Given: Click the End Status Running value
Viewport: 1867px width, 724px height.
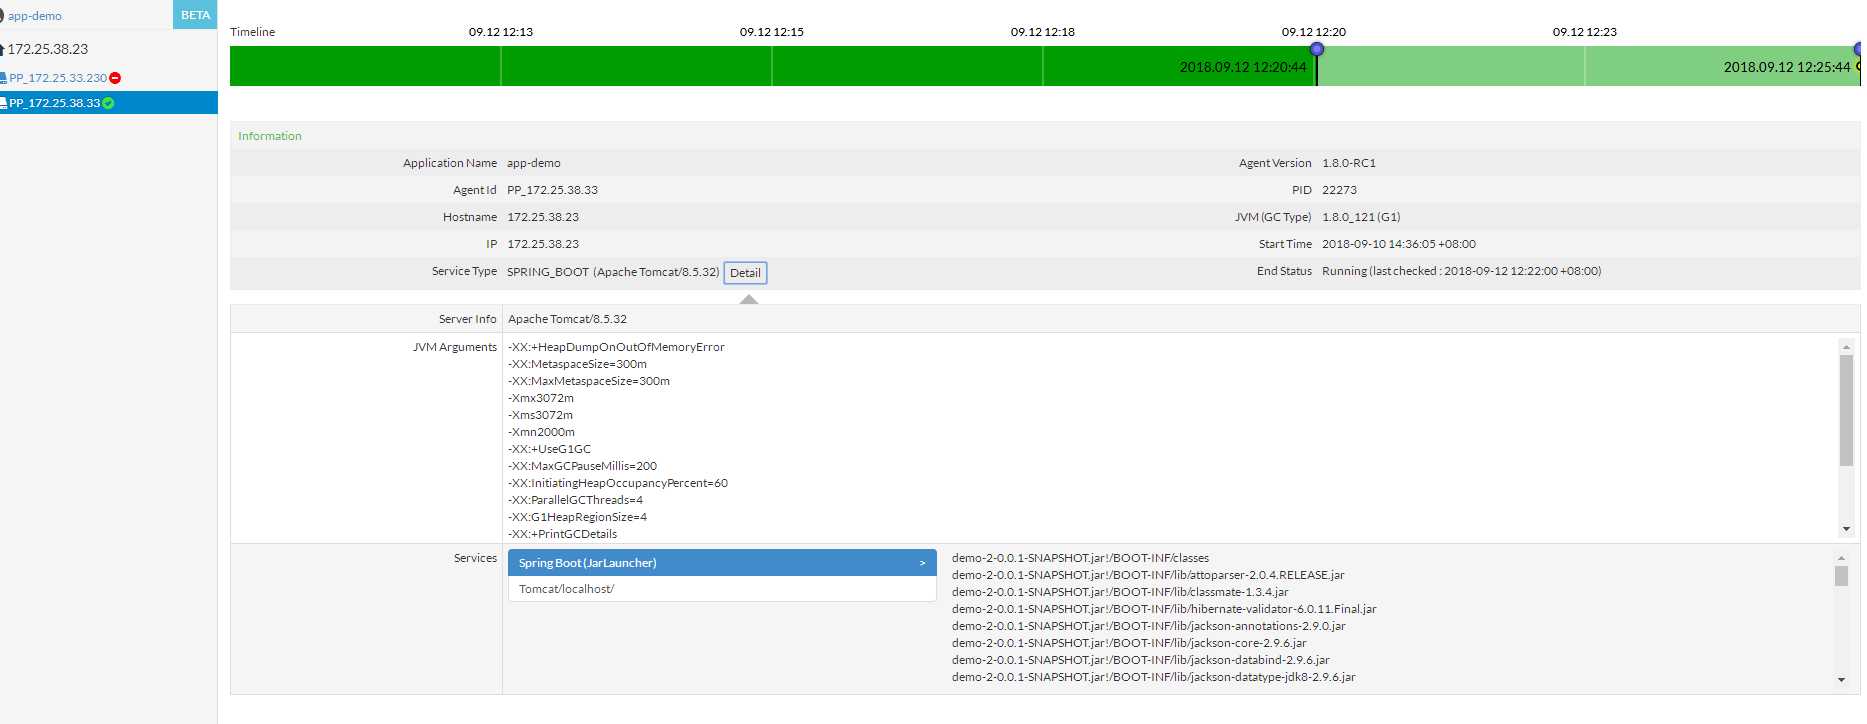Looking at the screenshot, I should [1461, 271].
